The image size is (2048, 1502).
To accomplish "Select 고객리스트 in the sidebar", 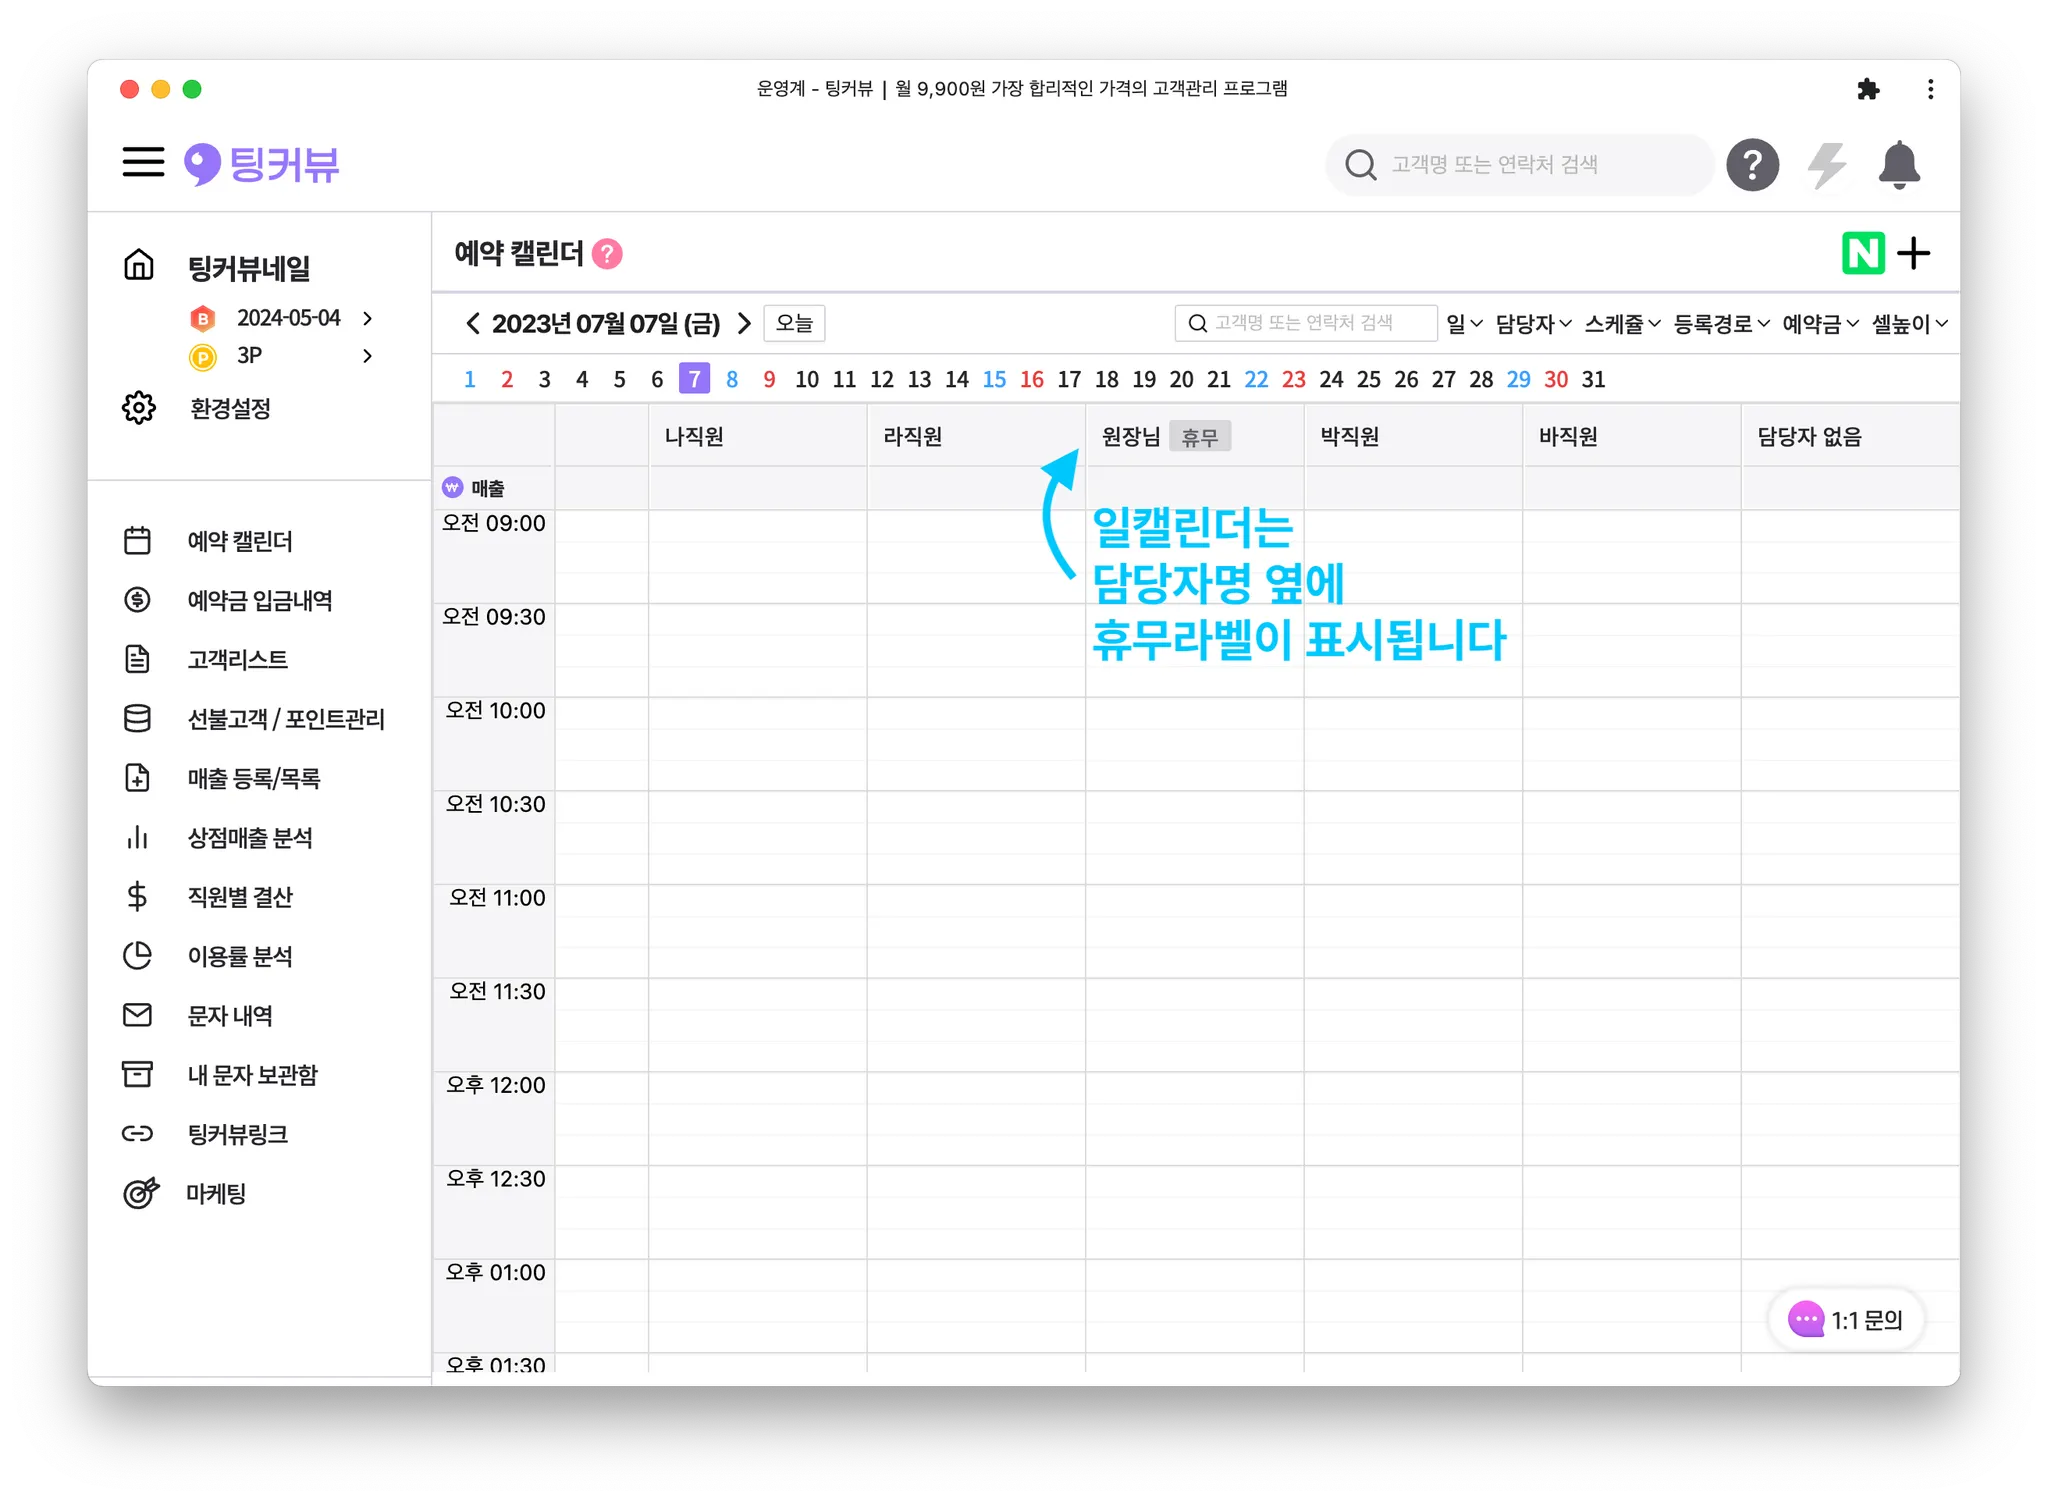I will pyautogui.click(x=237, y=660).
